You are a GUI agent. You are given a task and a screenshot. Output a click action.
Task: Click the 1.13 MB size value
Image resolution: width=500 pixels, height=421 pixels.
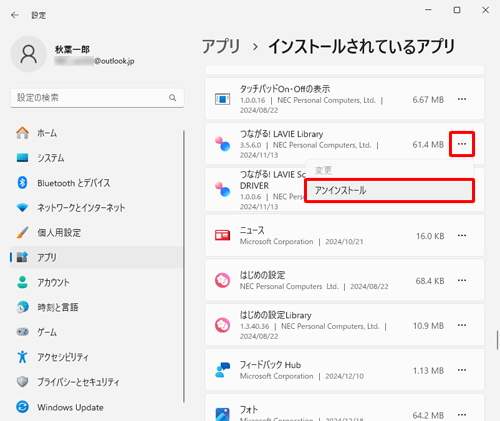point(428,370)
